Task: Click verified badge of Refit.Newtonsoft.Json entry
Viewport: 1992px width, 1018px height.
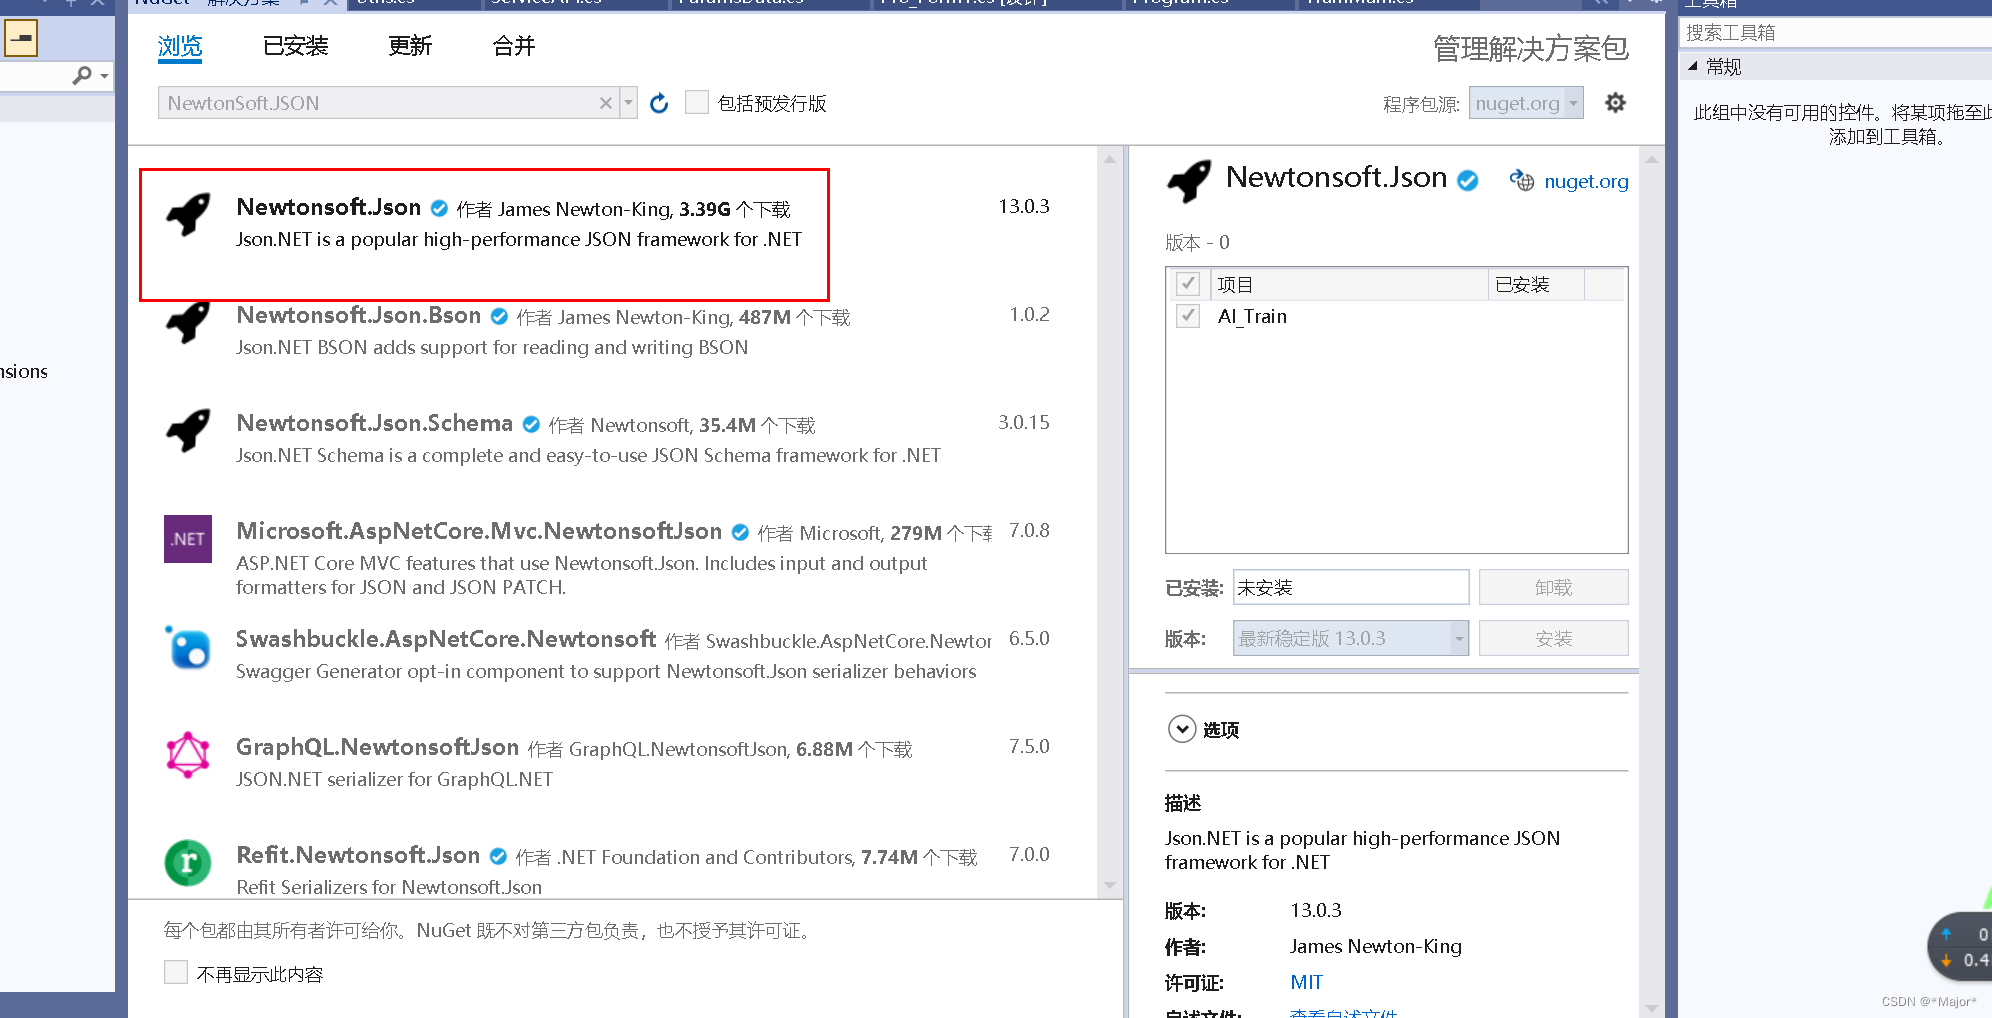Action: click(498, 856)
